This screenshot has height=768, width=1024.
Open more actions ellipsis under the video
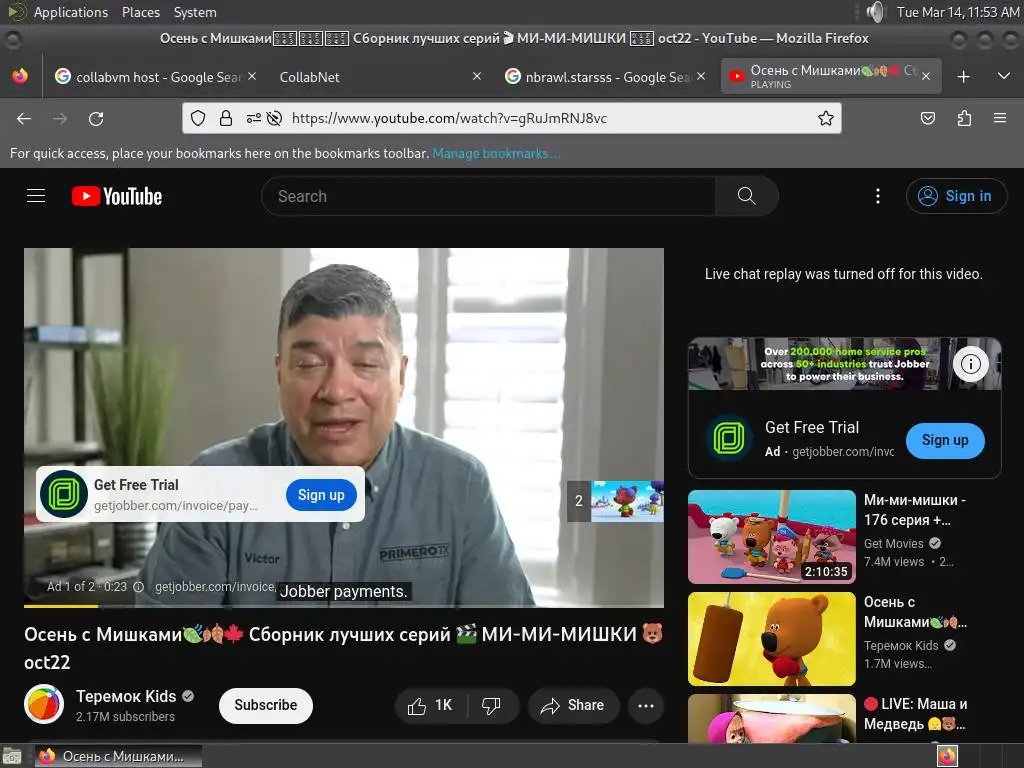point(646,705)
